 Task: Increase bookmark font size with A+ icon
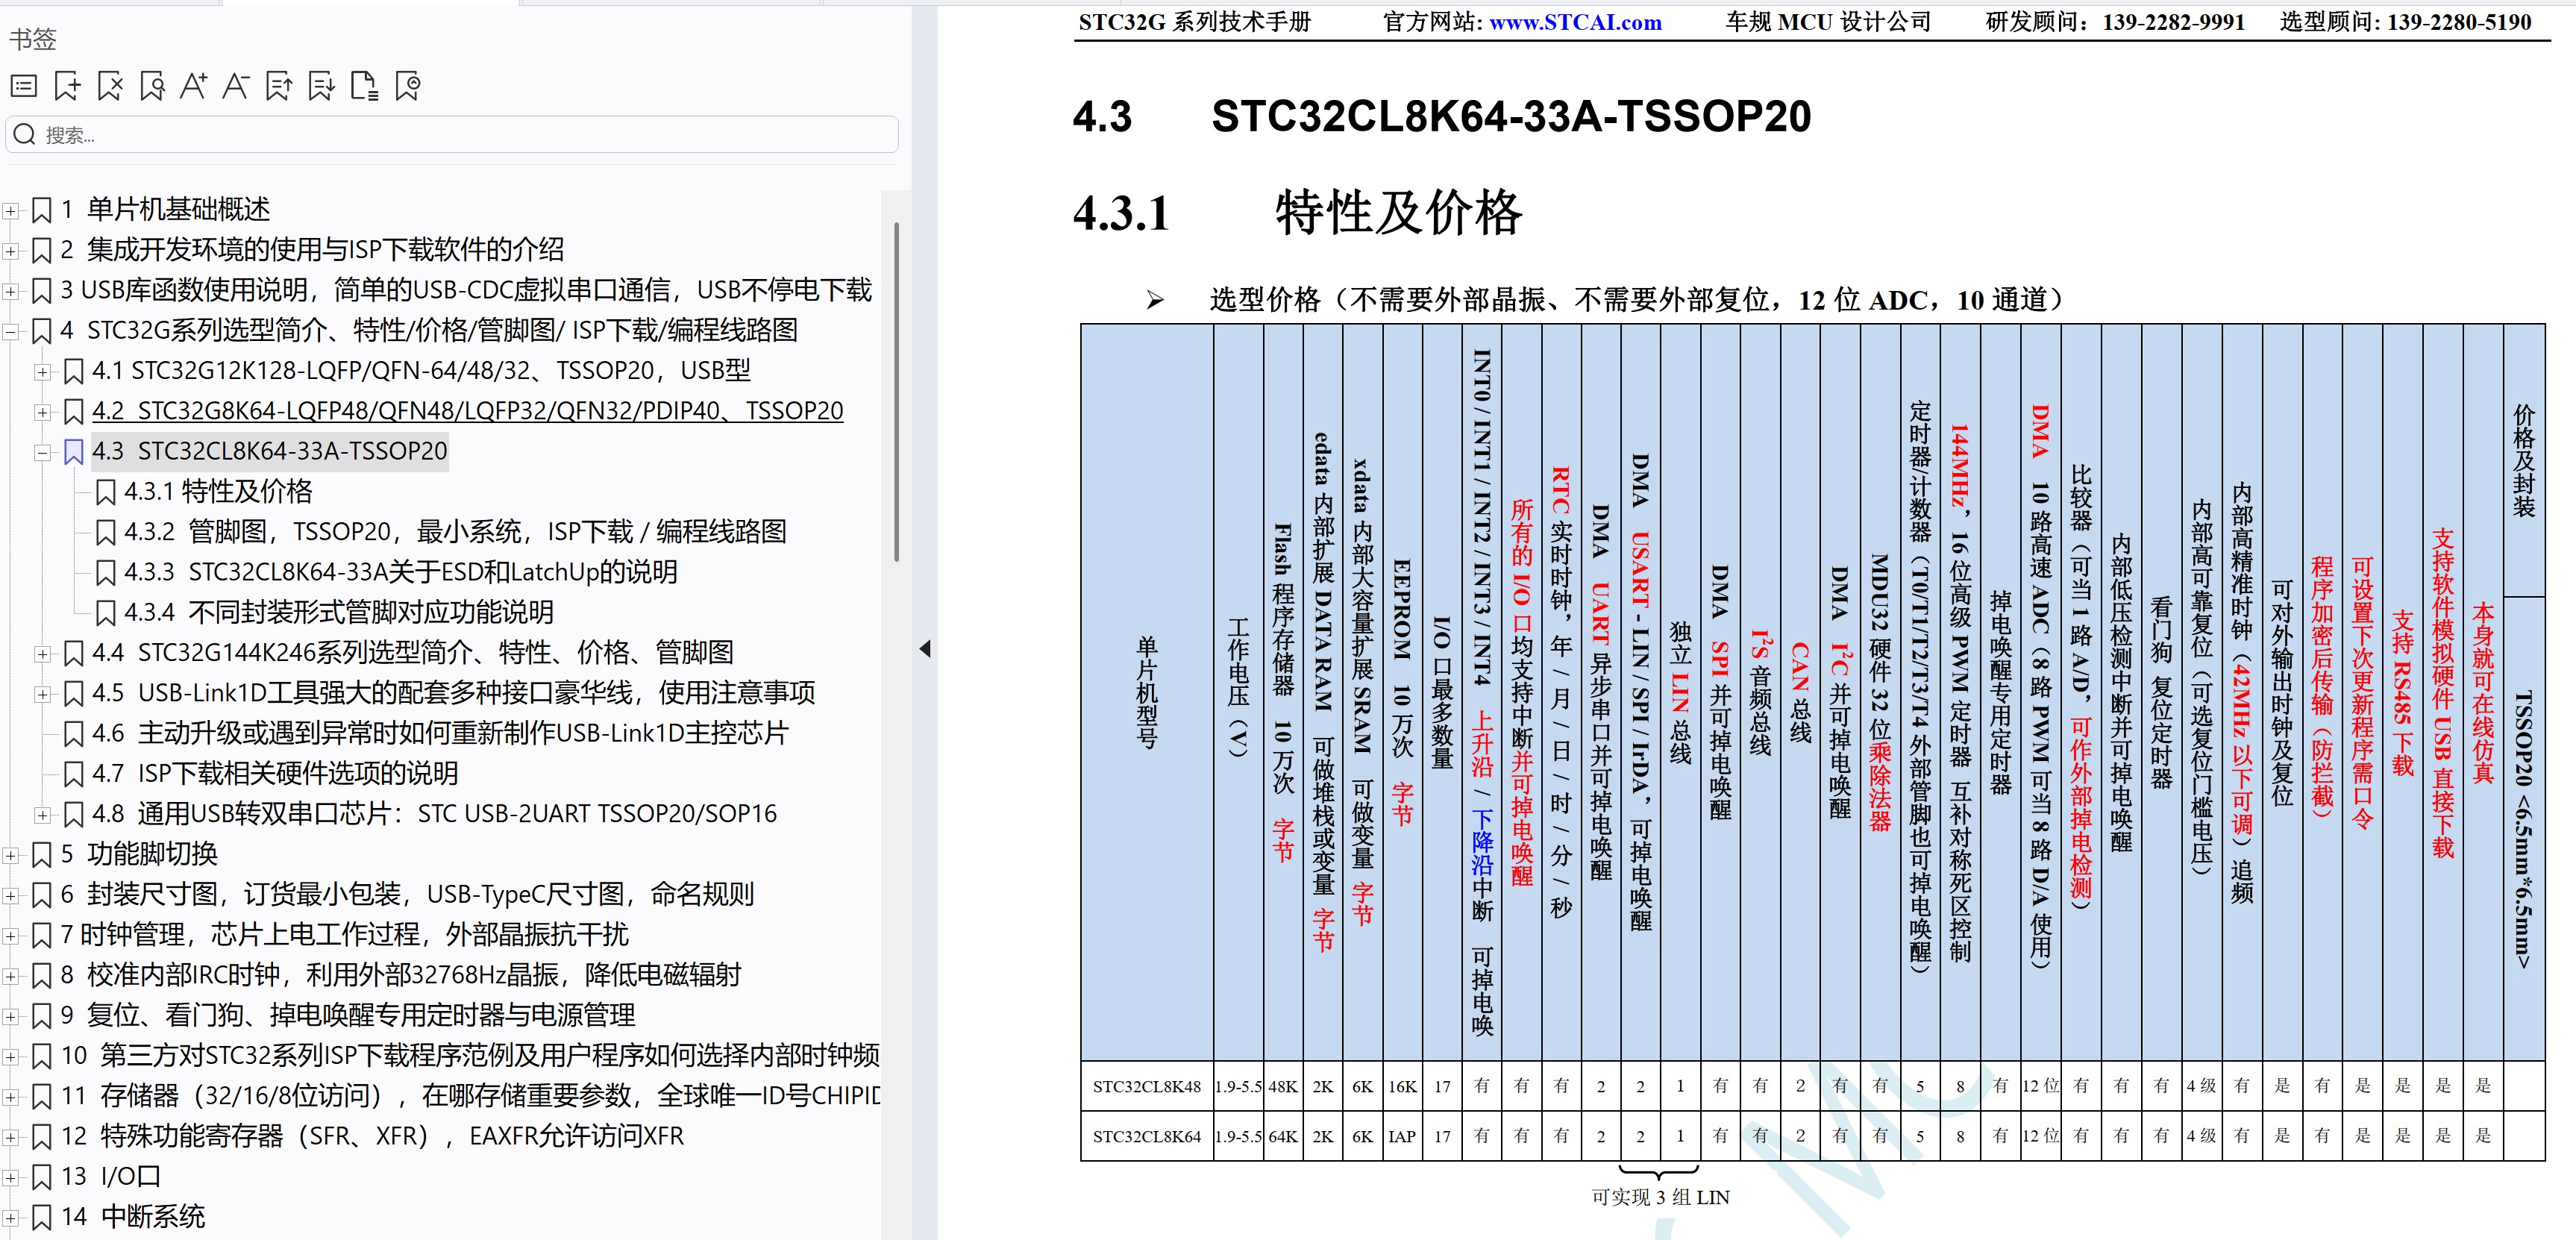pyautogui.click(x=194, y=86)
